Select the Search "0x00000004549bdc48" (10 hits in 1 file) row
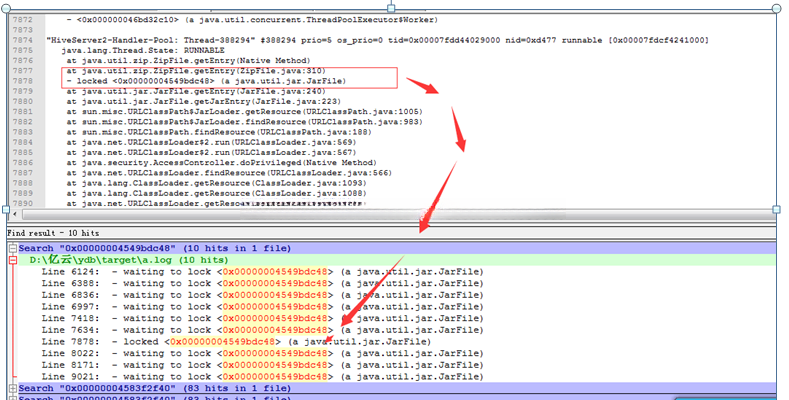 pyautogui.click(x=397, y=249)
